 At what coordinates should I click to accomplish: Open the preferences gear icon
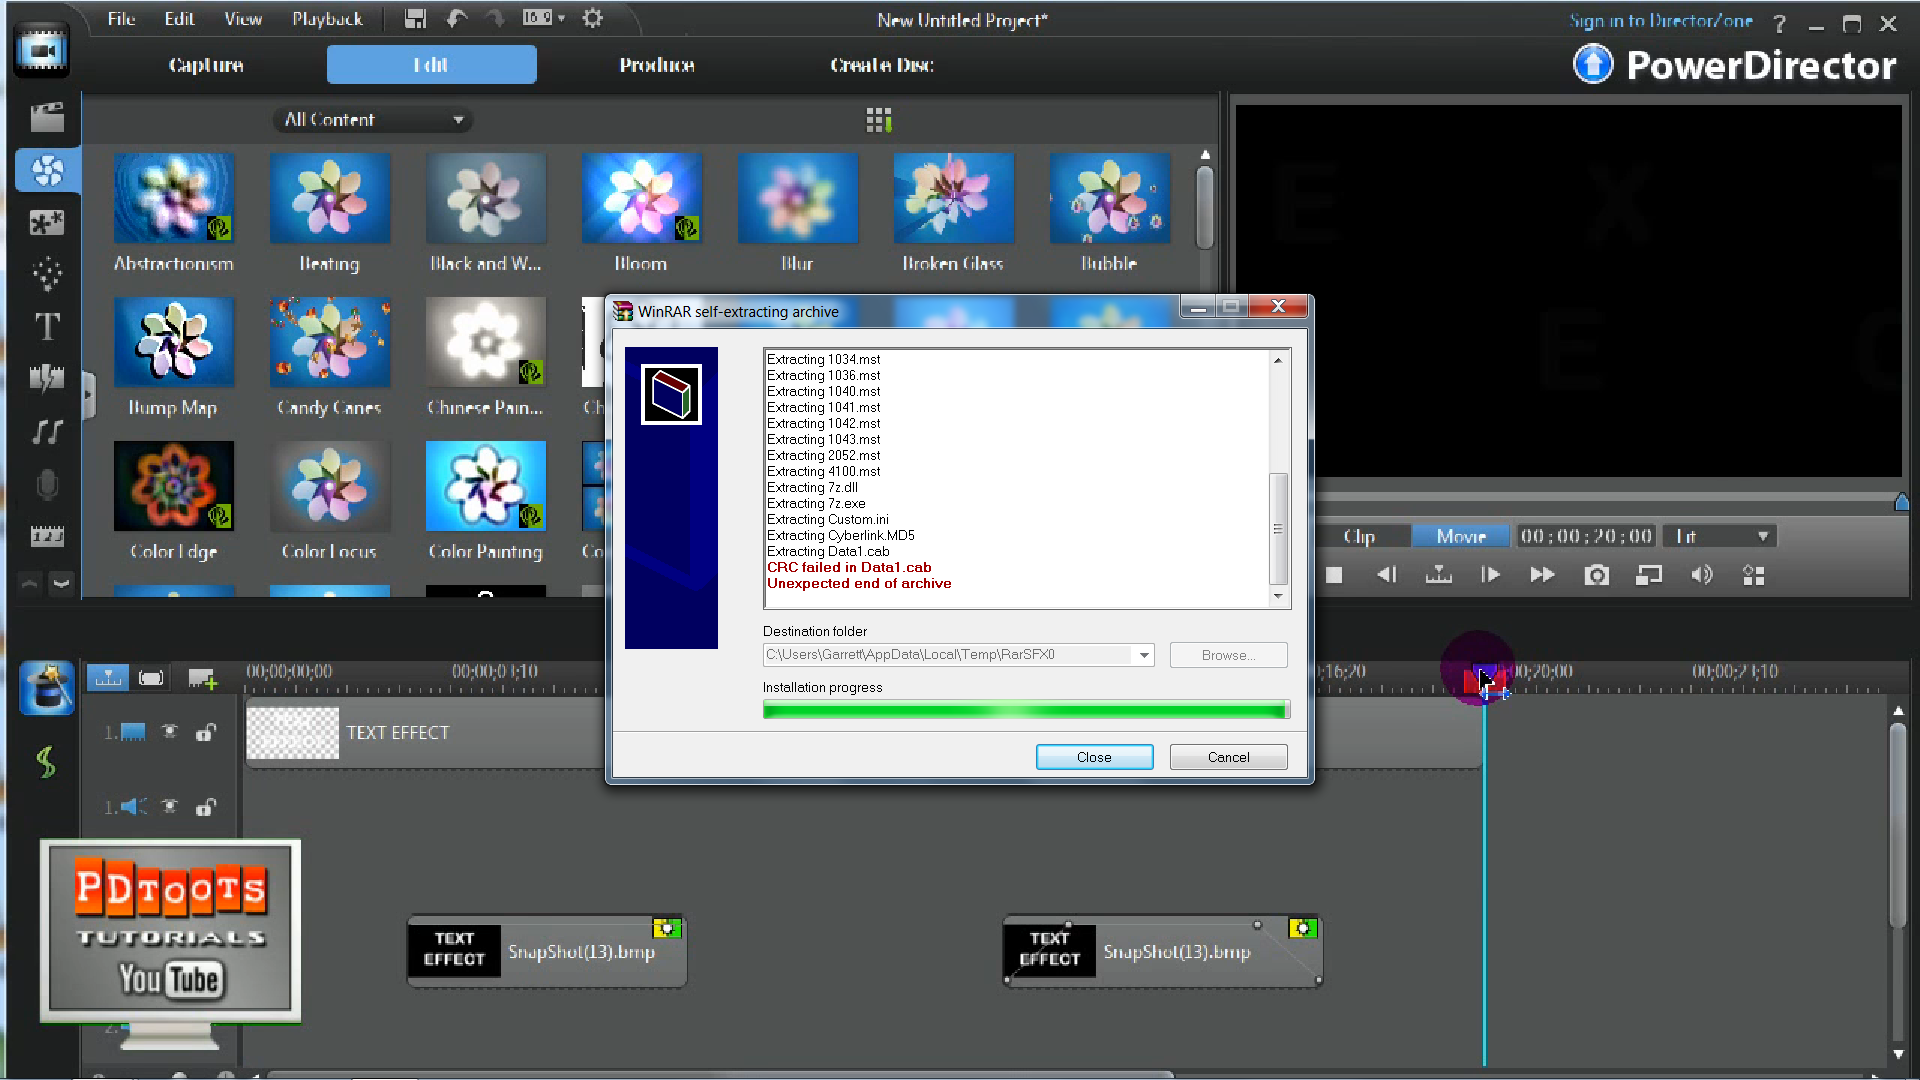pyautogui.click(x=593, y=18)
